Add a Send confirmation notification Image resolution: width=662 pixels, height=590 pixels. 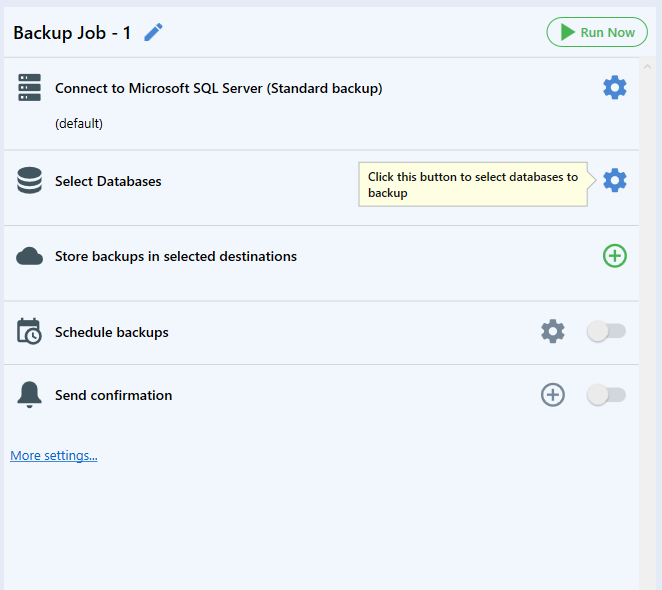click(x=553, y=395)
